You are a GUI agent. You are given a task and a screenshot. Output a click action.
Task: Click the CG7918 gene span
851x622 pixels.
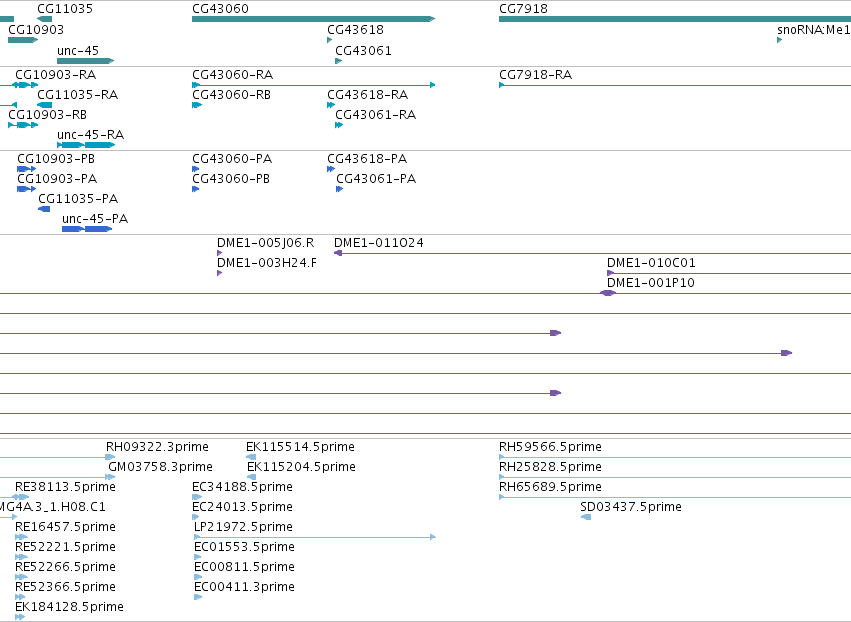[x=675, y=19]
